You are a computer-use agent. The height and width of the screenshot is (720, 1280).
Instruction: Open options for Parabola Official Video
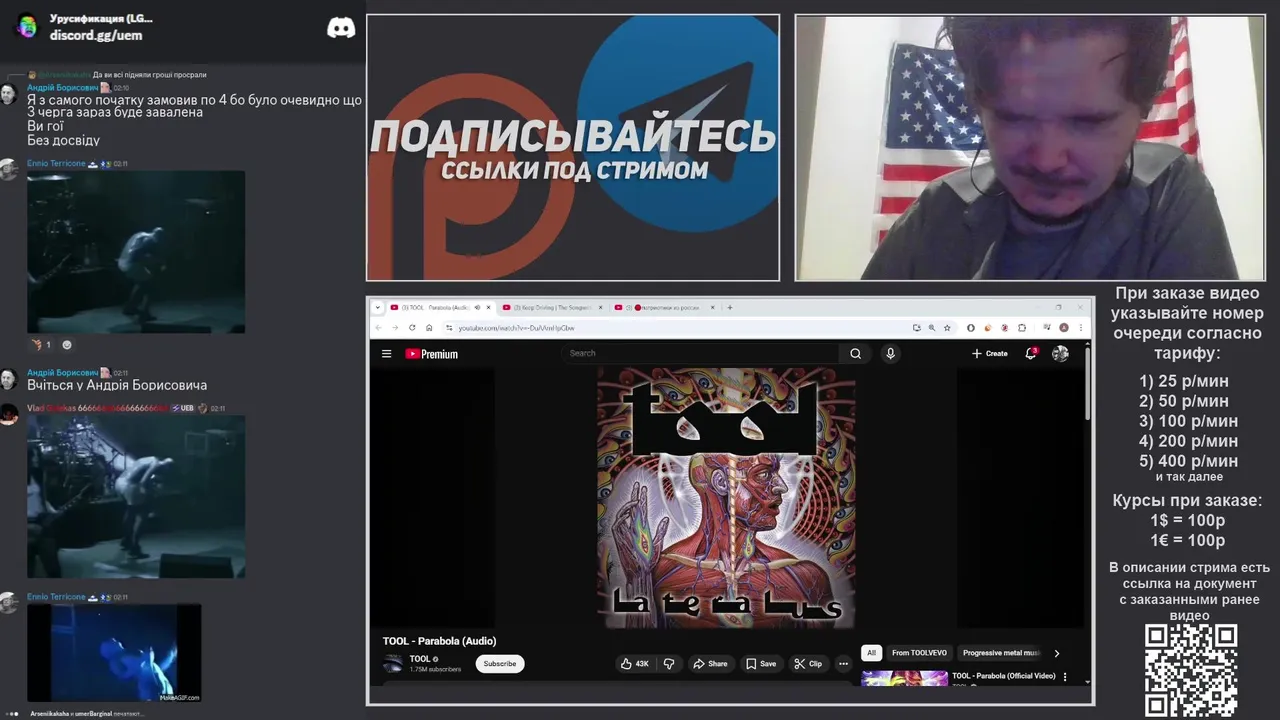1065,677
